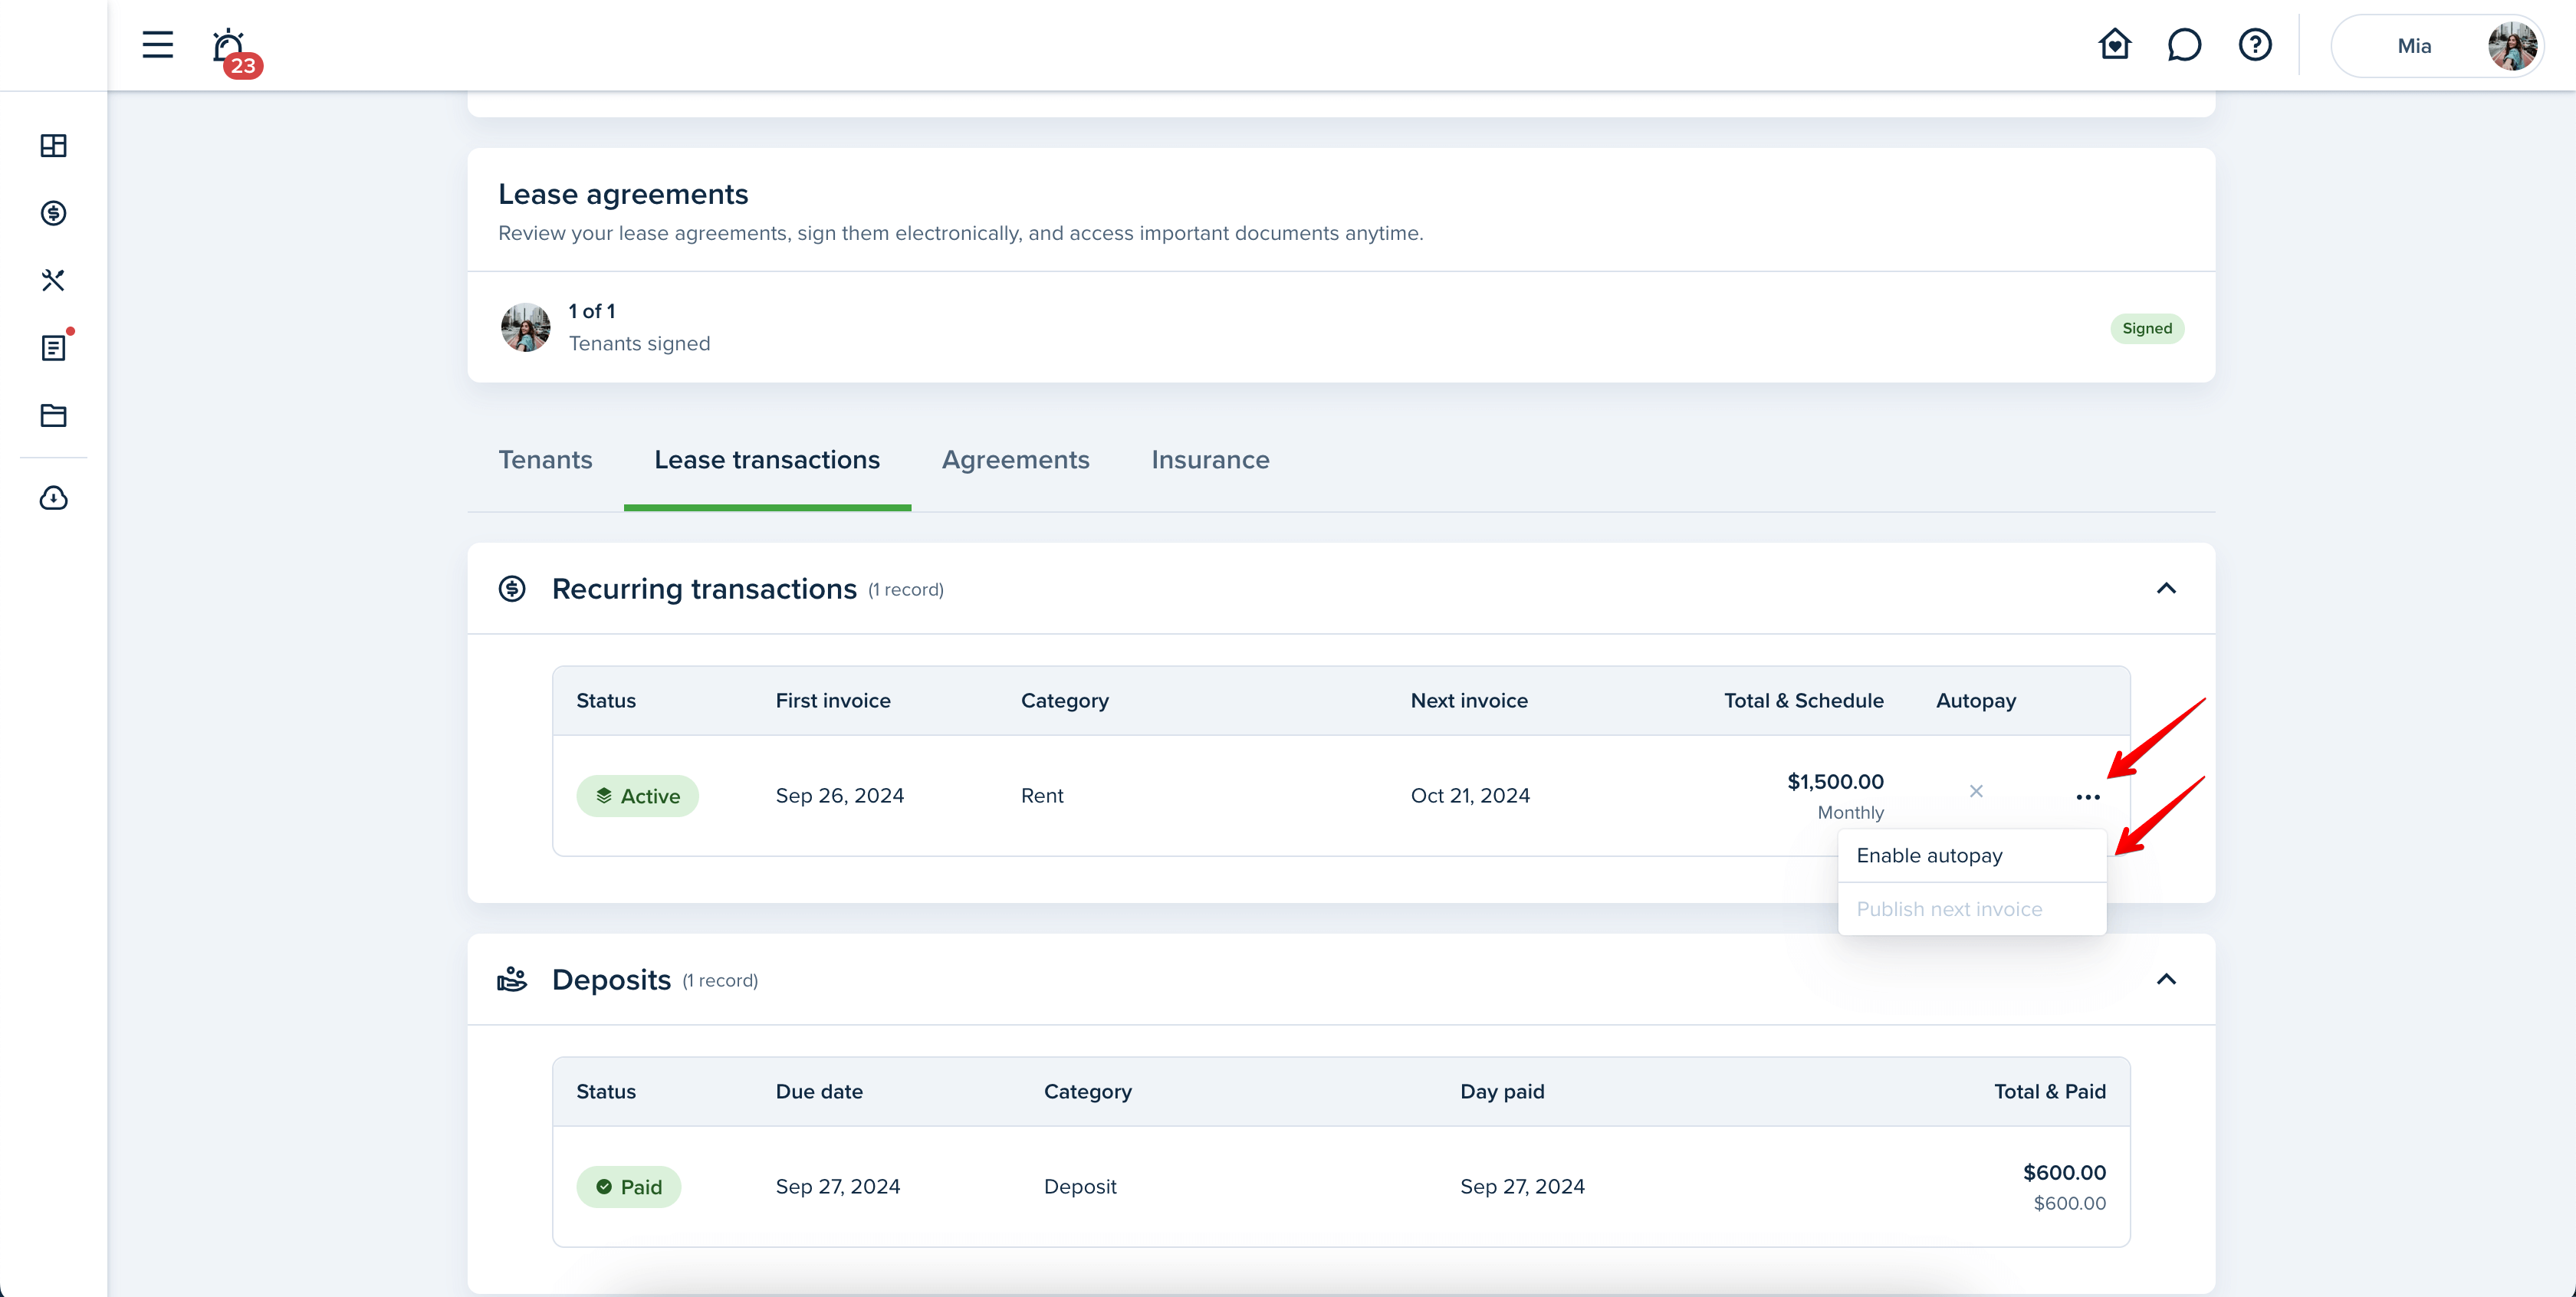
Task: Click the Deposits heading
Action: point(611,980)
